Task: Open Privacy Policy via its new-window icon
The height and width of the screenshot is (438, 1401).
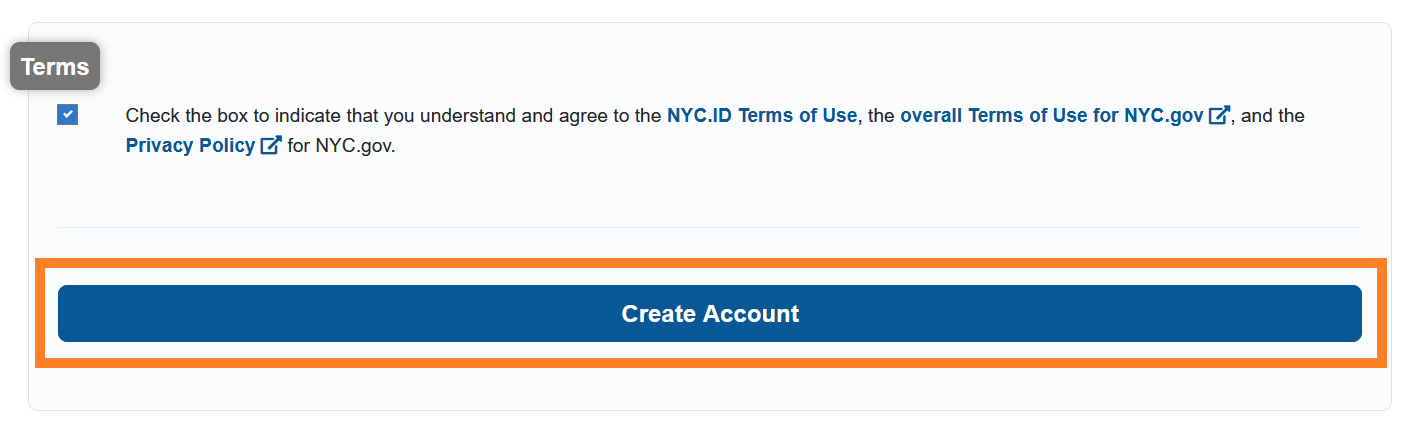Action: point(270,146)
